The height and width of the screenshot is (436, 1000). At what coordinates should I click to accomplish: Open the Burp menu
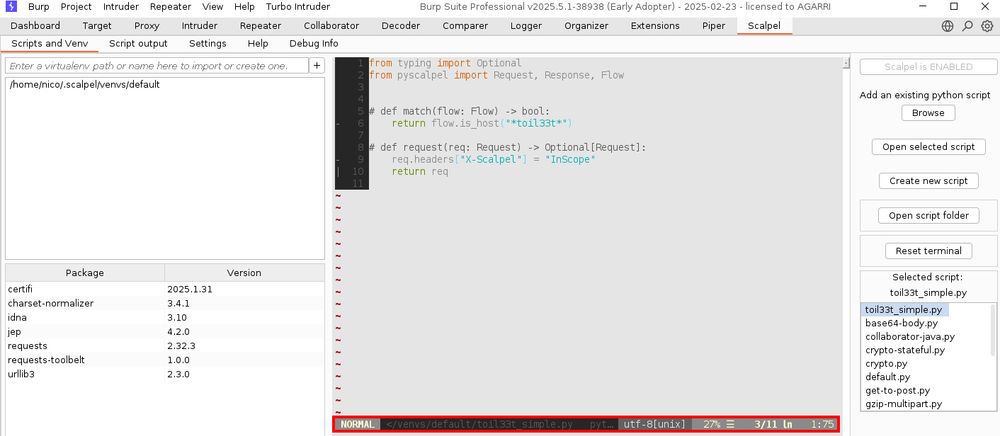[x=38, y=7]
